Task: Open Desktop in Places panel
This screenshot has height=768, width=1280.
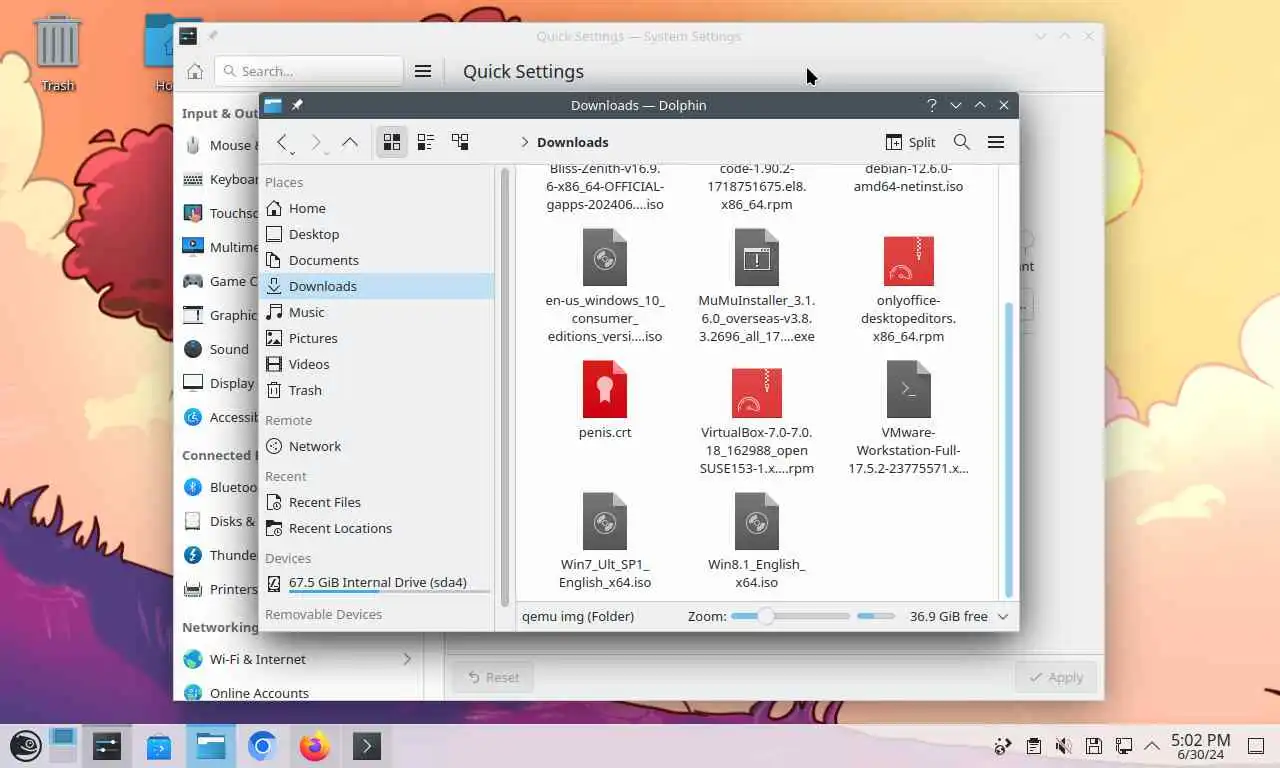Action: (377, 234)
